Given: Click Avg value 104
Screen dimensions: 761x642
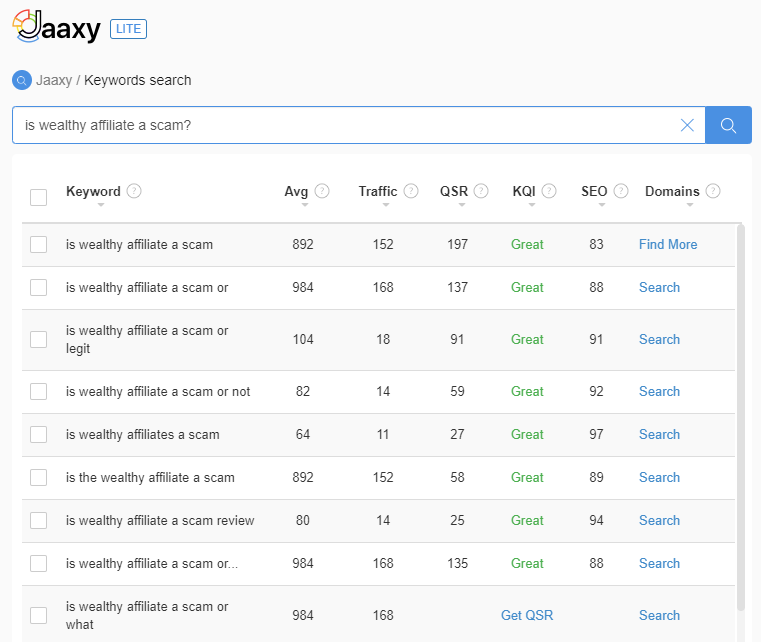Looking at the screenshot, I should (x=303, y=339).
